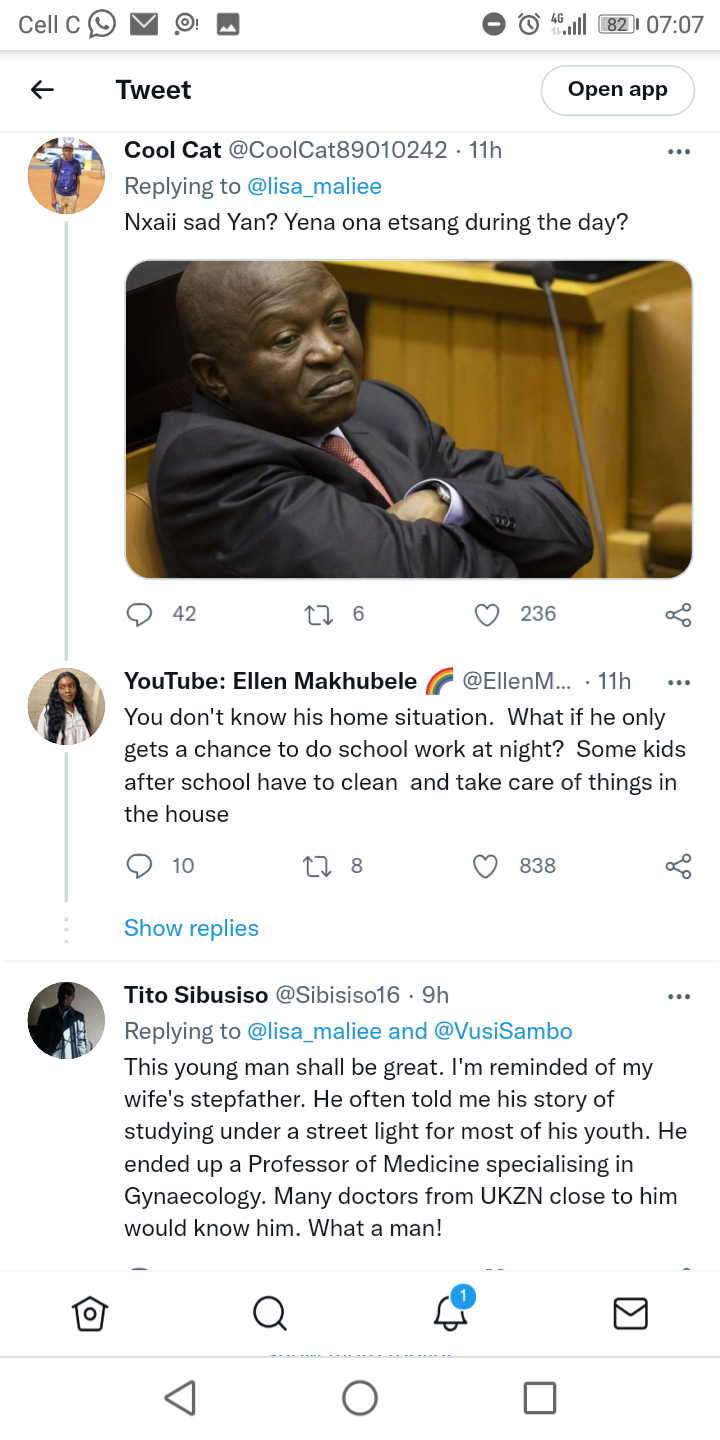Open more options for Tito Sibusiso's tweet
Viewport: 720px width, 1440px height.
pos(678,997)
